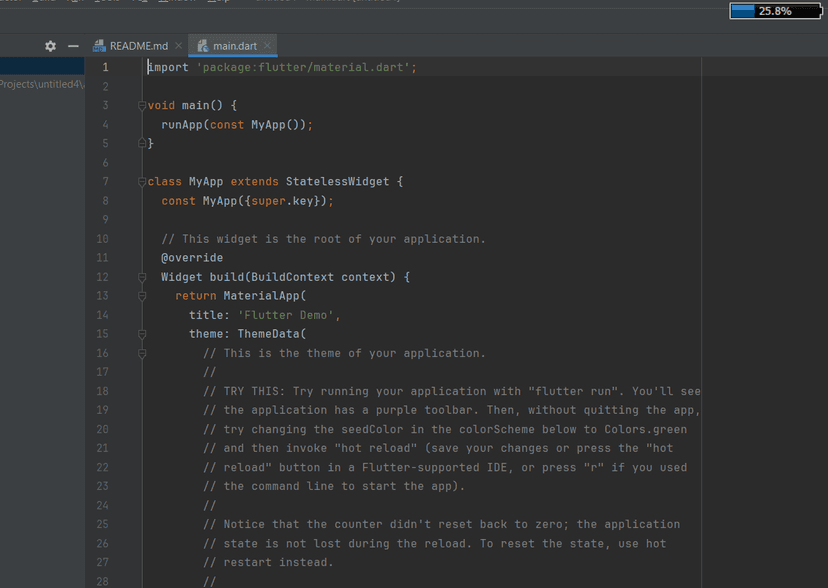The height and width of the screenshot is (588, 828).
Task: Select the highlighted row in project panel
Action: pos(42,66)
